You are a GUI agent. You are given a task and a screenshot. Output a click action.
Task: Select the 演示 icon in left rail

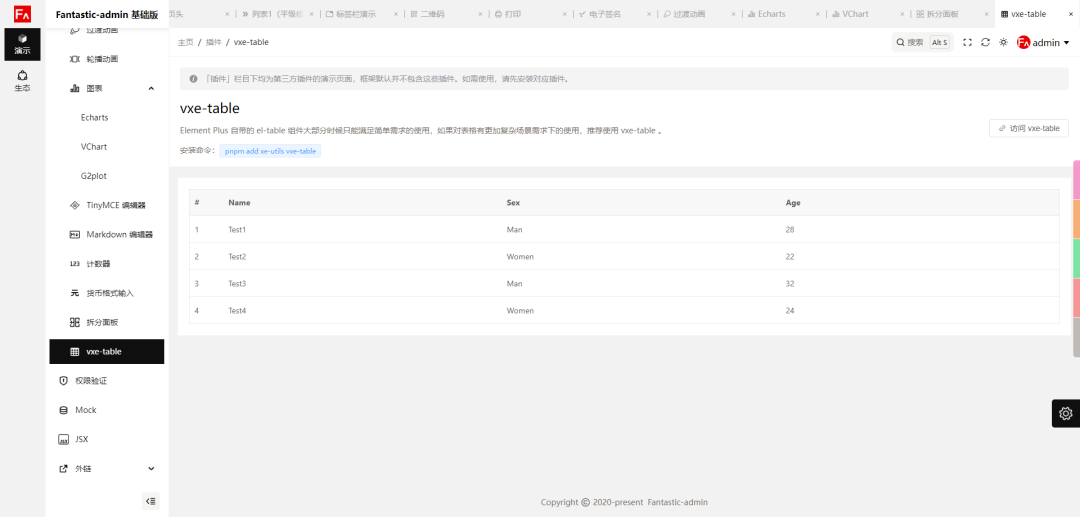[22, 44]
